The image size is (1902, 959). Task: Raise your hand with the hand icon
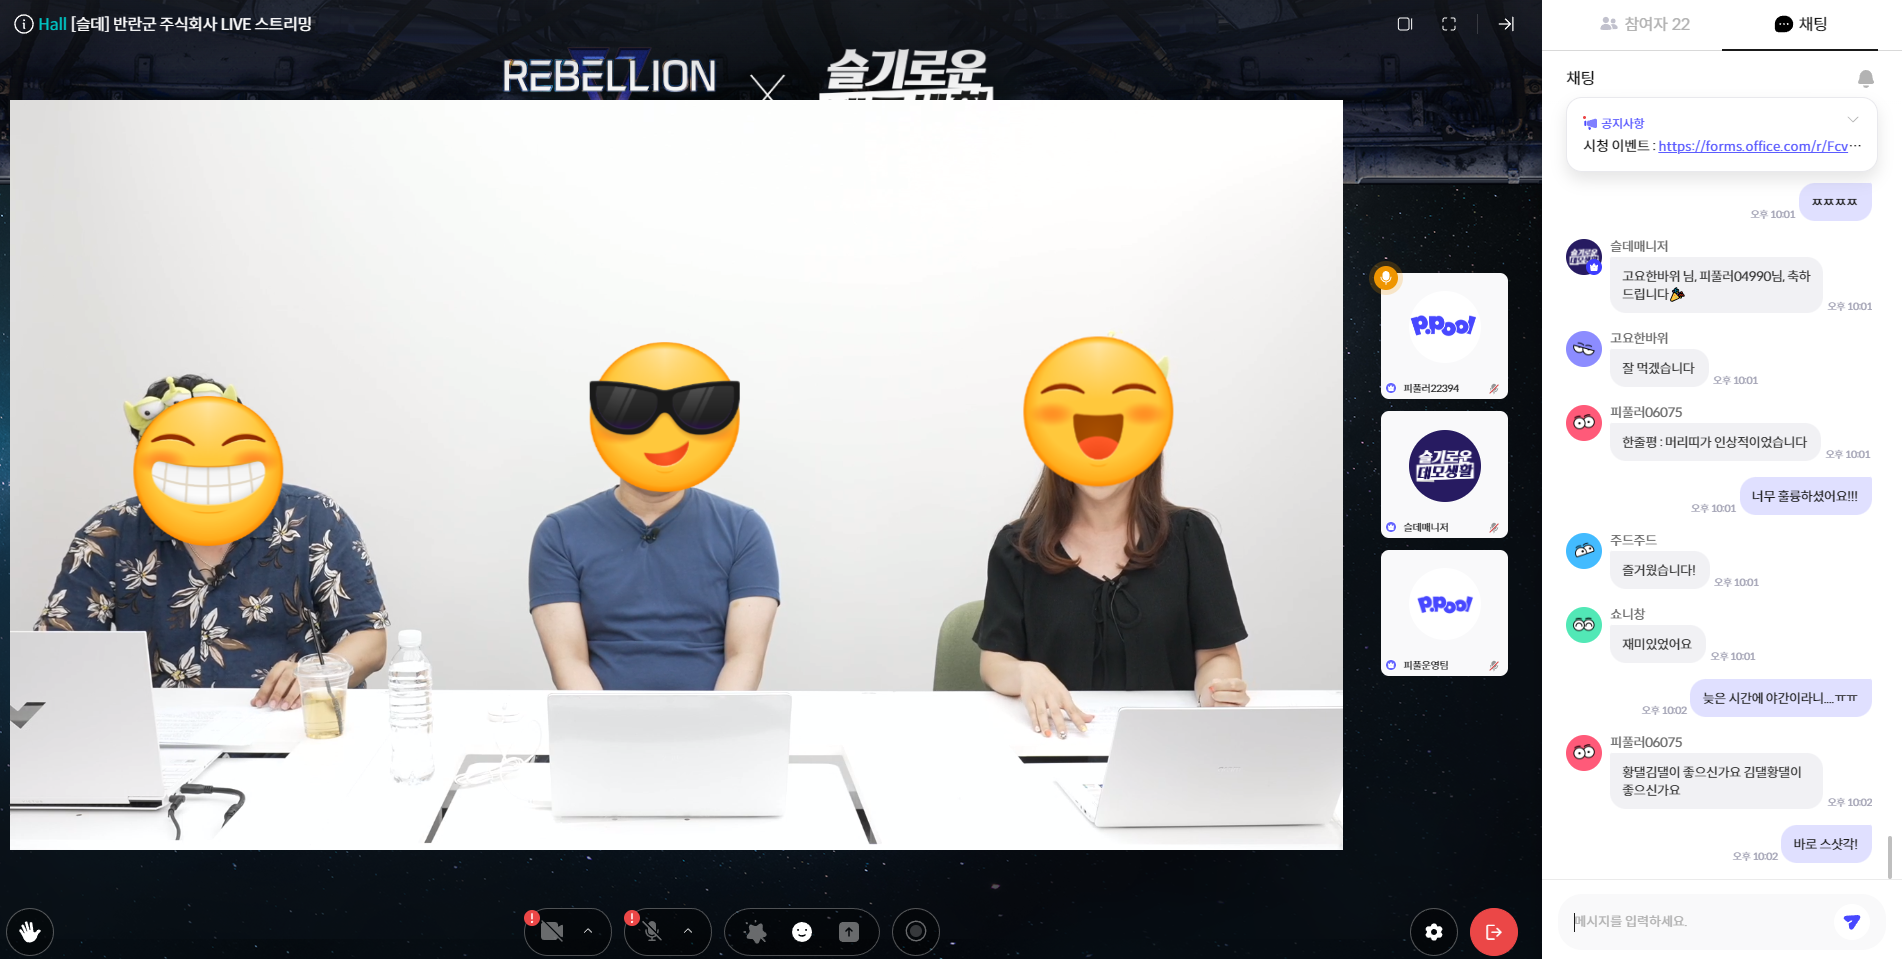30,932
